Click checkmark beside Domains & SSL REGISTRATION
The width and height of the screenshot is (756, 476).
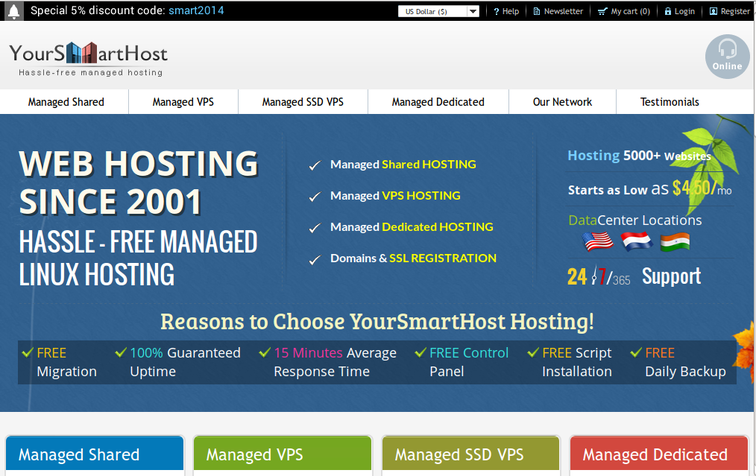tap(315, 259)
